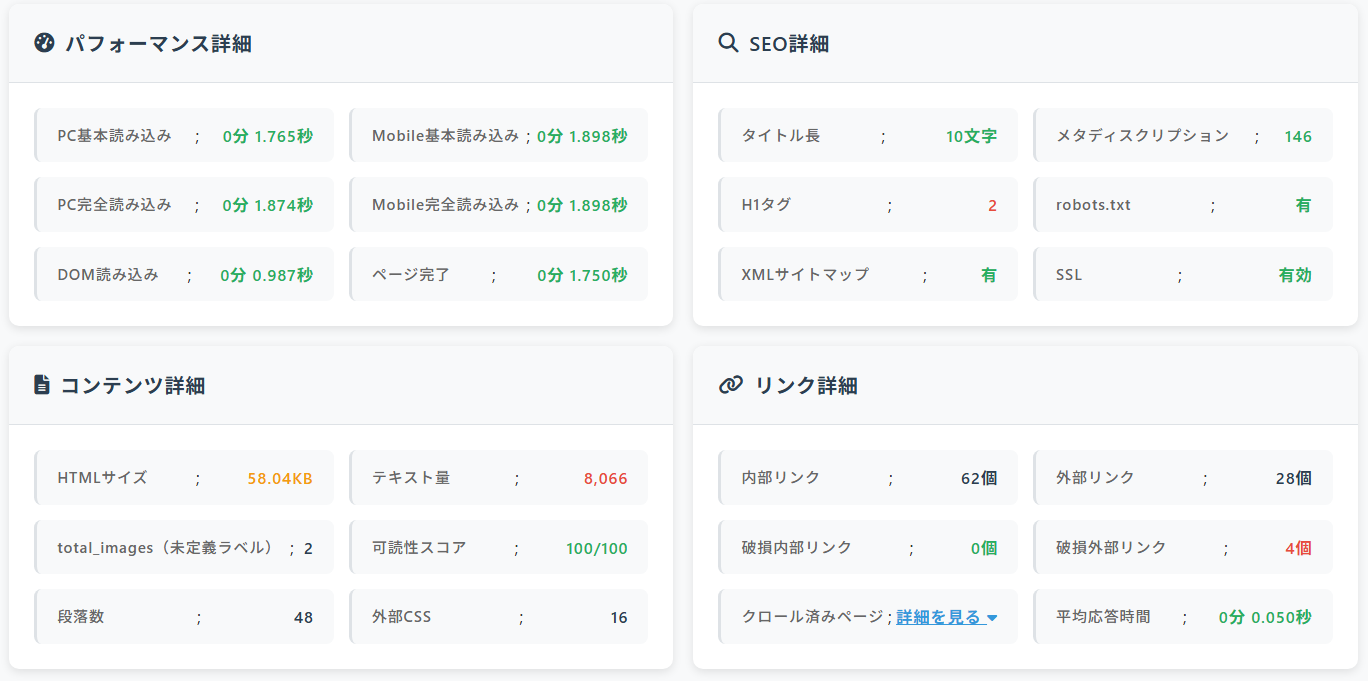This screenshot has width=1368, height=681.
Task: Click the テキスト量 8,066 row
Action: click(499, 478)
